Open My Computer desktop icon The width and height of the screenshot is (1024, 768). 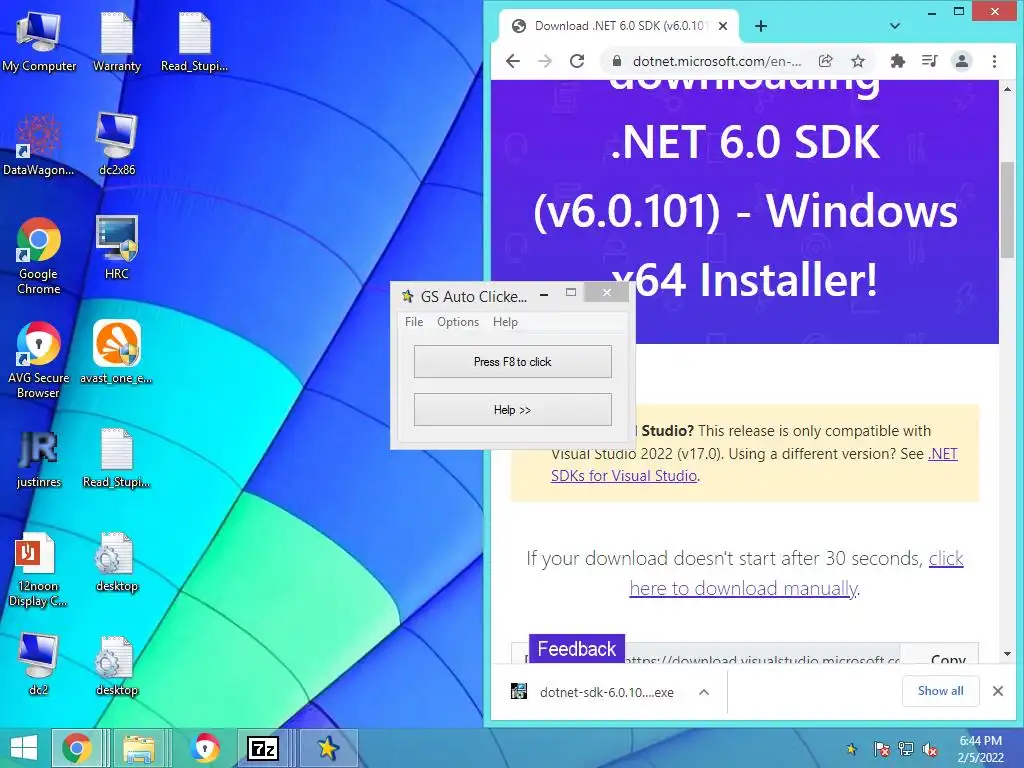tap(39, 43)
